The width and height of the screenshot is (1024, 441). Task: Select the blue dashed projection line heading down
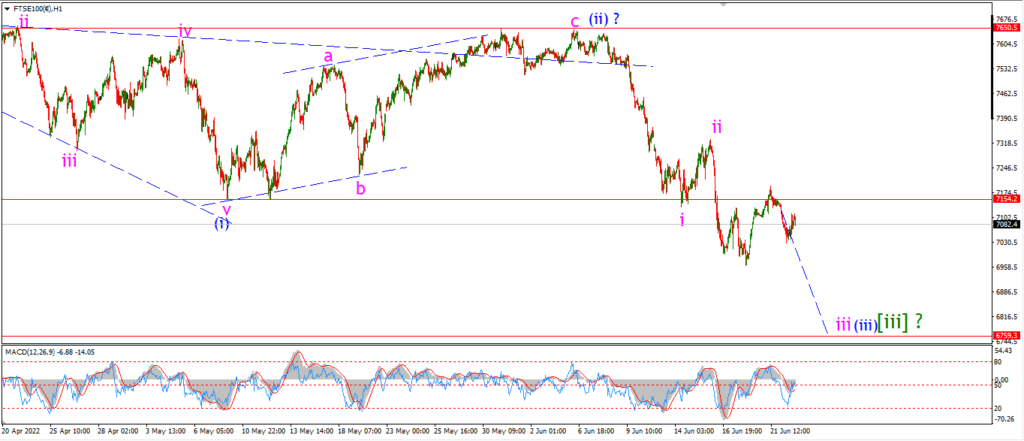click(808, 284)
